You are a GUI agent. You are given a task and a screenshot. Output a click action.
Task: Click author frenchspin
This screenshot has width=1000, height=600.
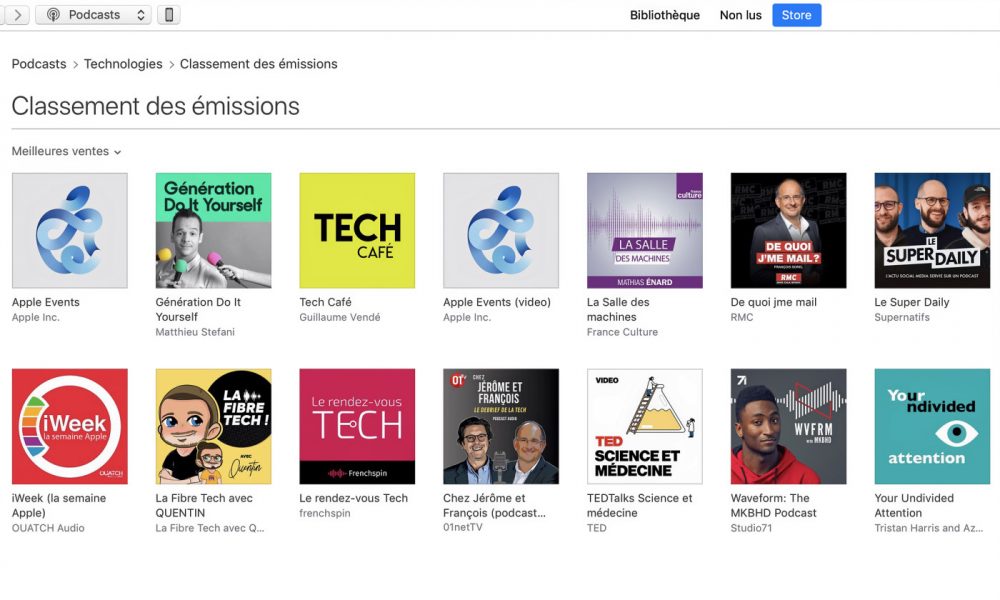[325, 513]
